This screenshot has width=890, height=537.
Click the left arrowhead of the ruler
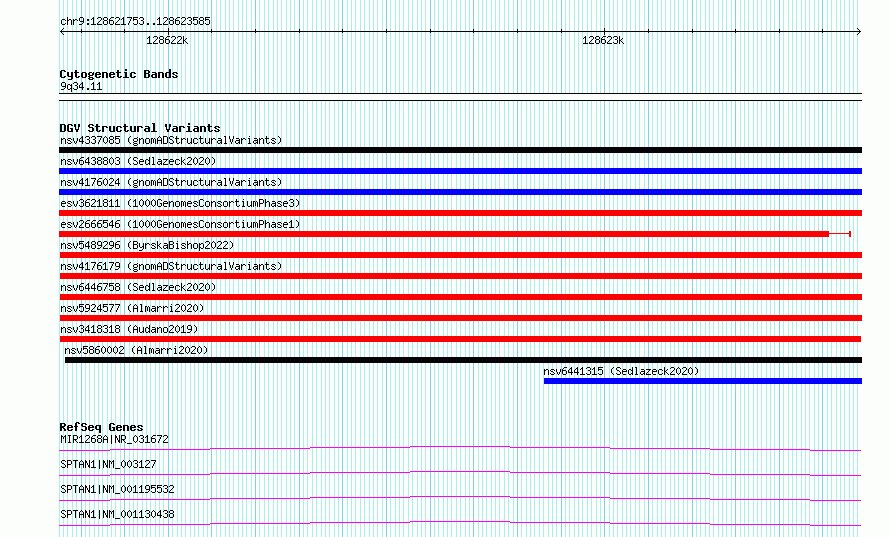tap(62, 32)
